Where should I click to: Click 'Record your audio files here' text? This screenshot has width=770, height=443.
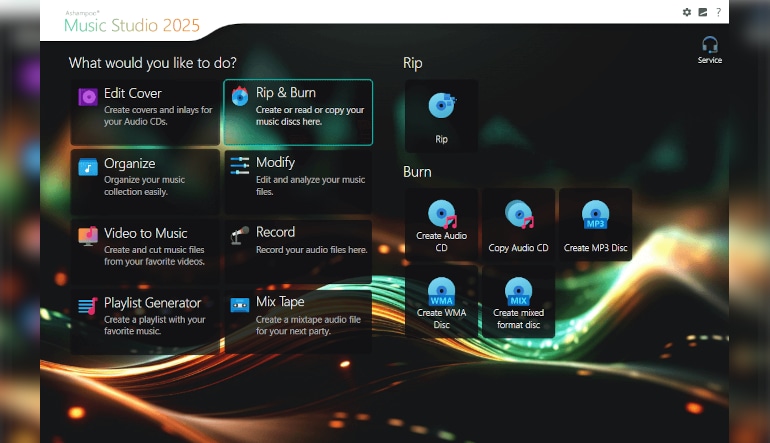click(312, 250)
